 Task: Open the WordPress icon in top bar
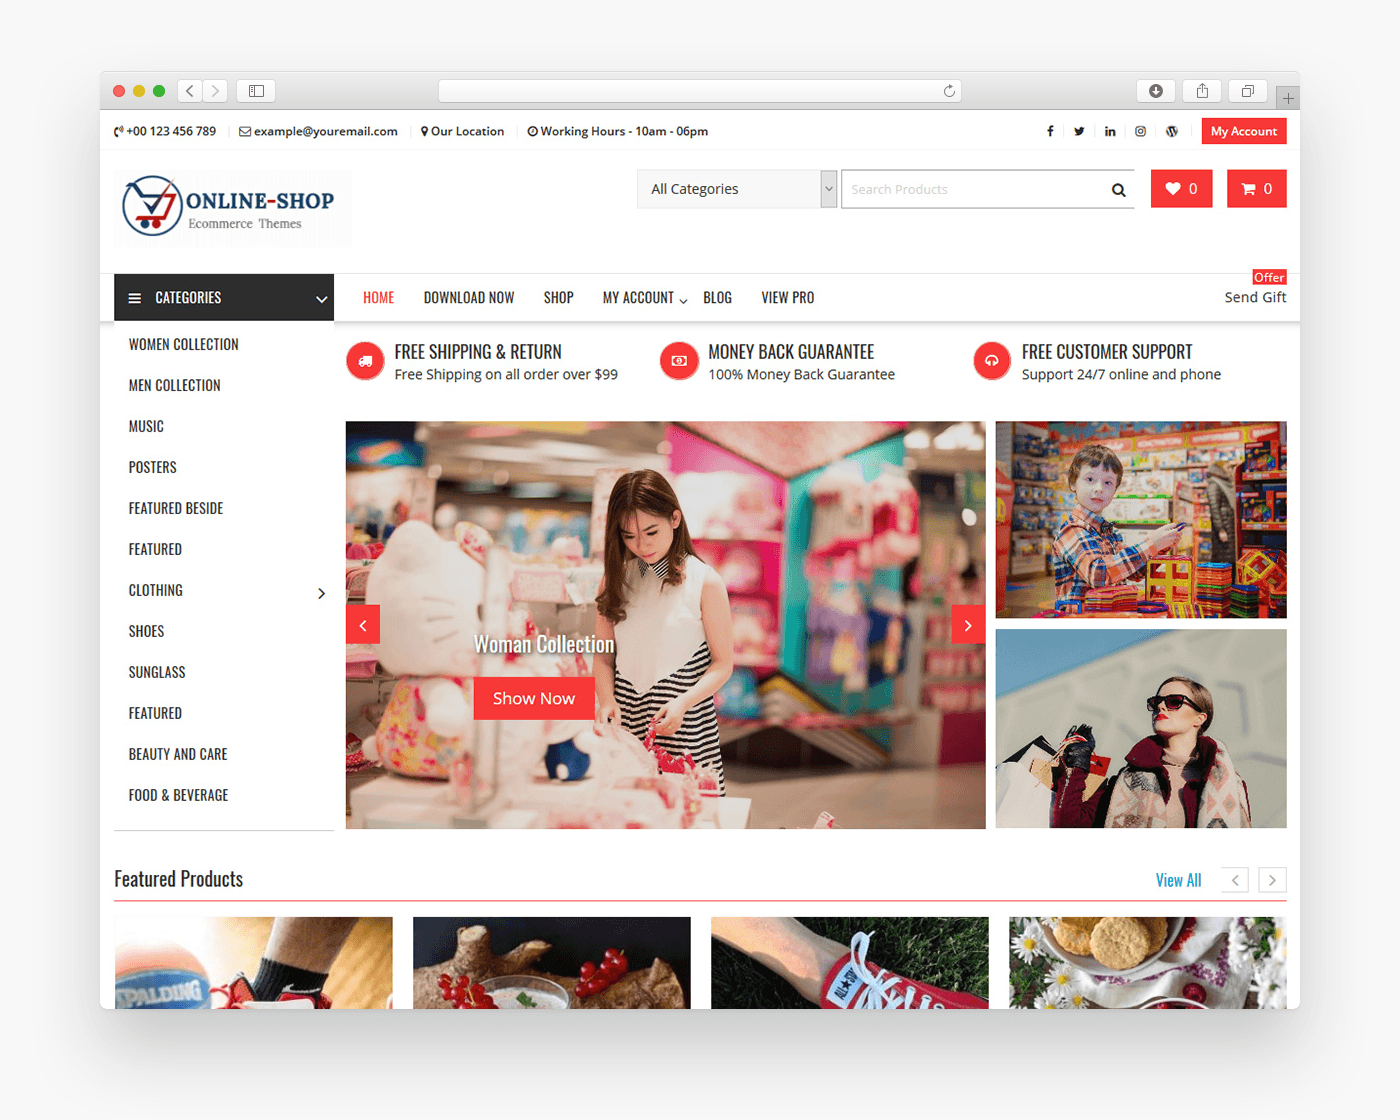(x=1171, y=131)
